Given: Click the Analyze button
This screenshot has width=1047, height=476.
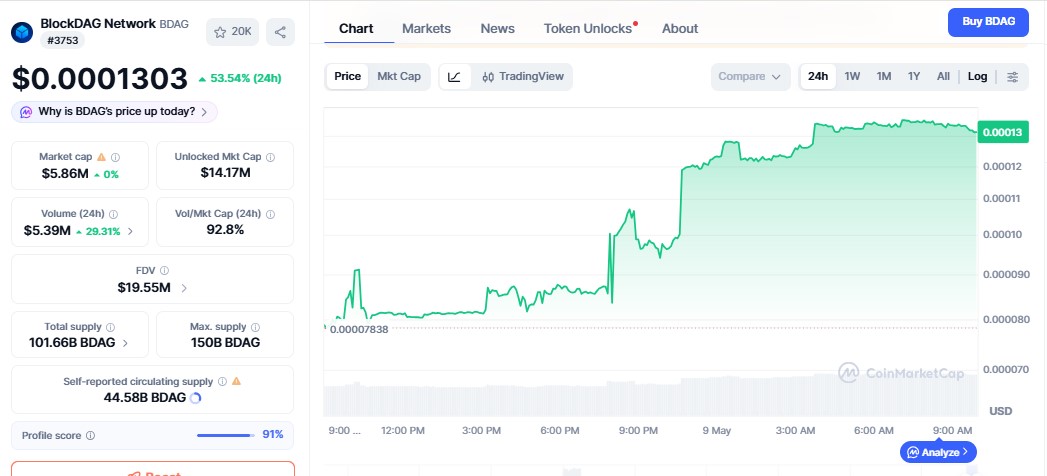Looking at the screenshot, I should pos(938,452).
